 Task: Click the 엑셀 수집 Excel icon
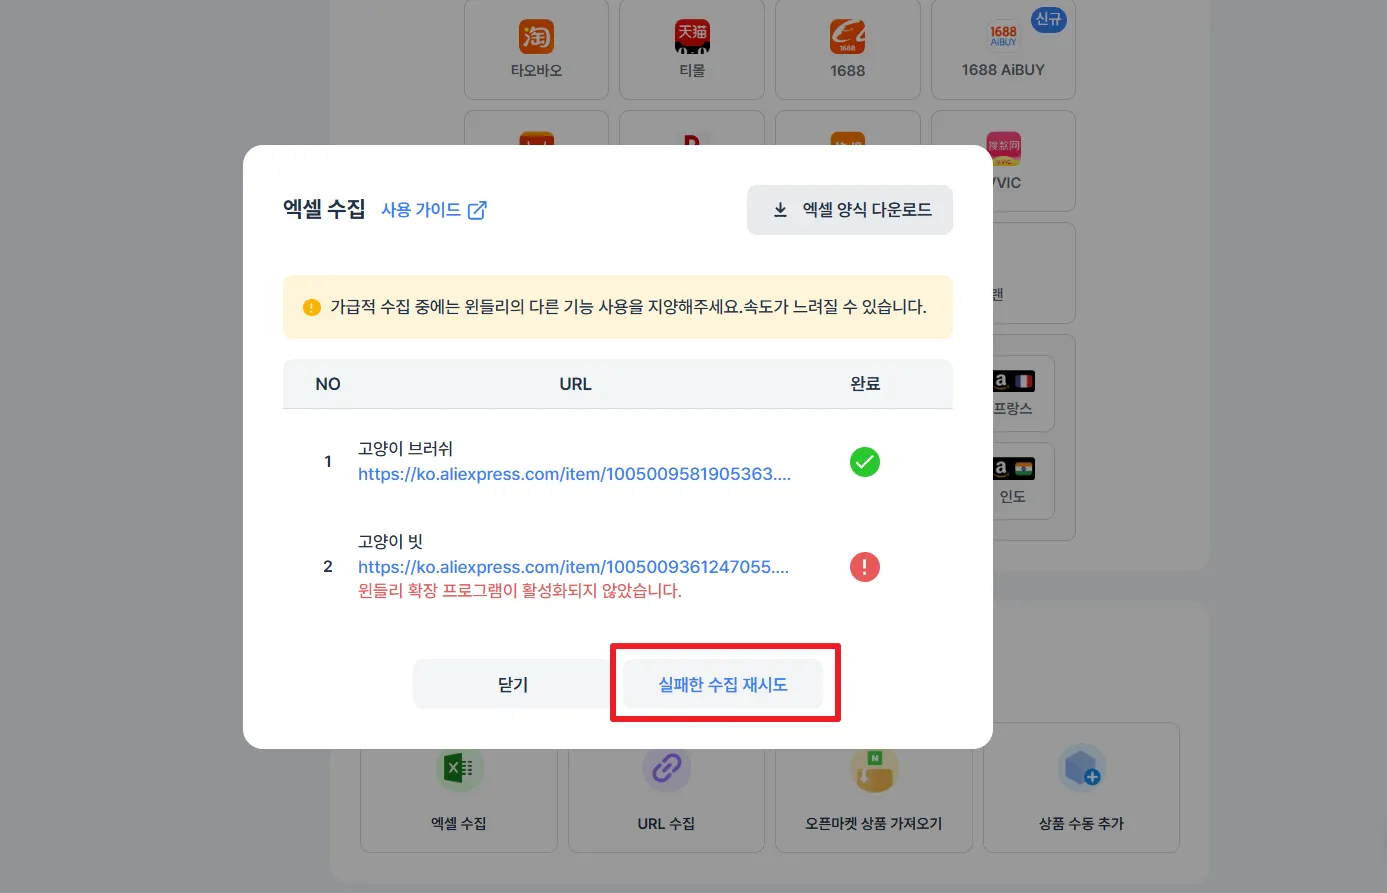(x=459, y=769)
